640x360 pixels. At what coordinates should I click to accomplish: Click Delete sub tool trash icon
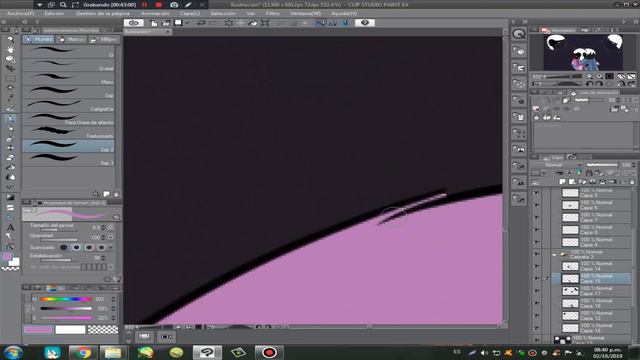116,194
